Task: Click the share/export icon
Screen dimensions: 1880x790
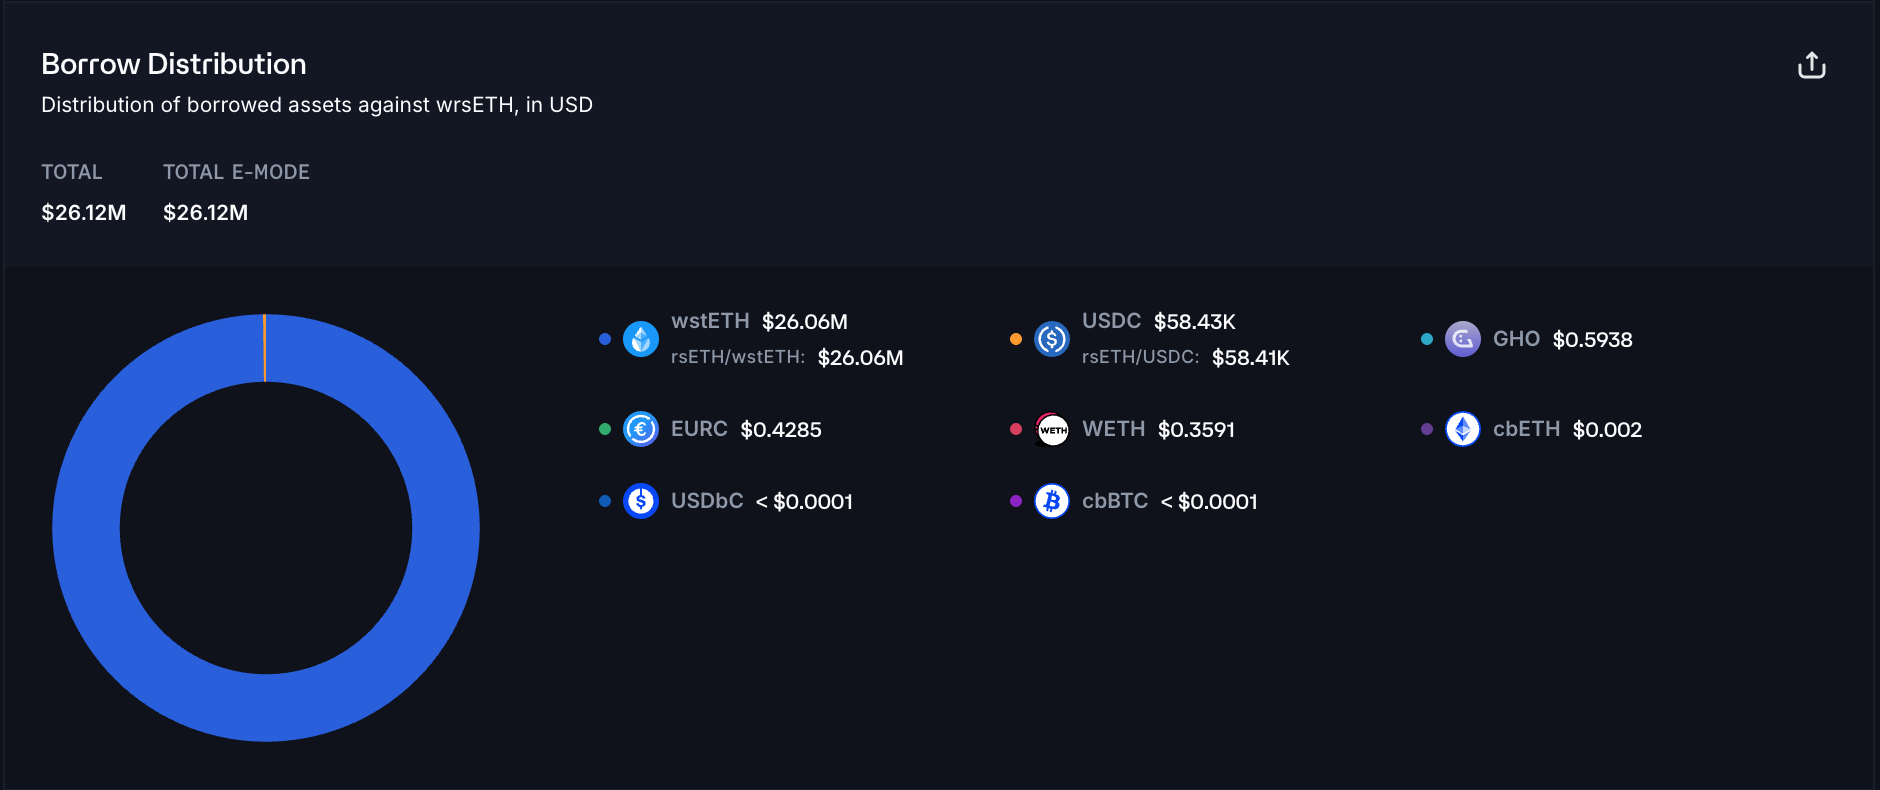Action: (1811, 66)
